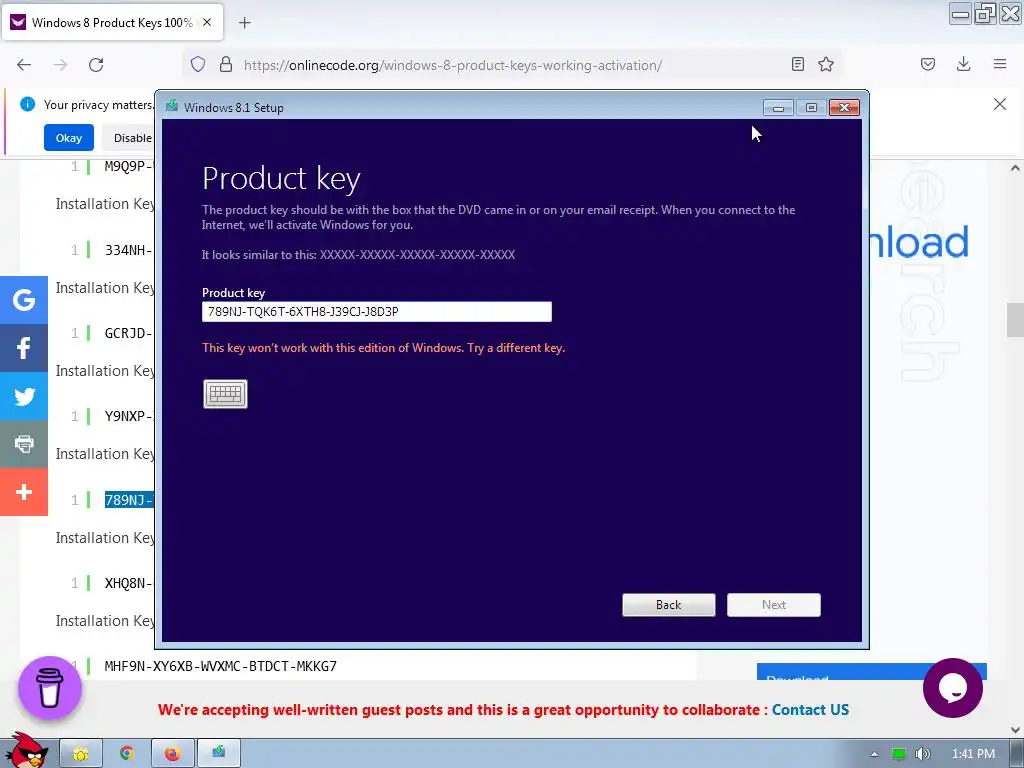Switch to Windows Setup taskbar icon
Image resolution: width=1024 pixels, height=768 pixels.
218,754
